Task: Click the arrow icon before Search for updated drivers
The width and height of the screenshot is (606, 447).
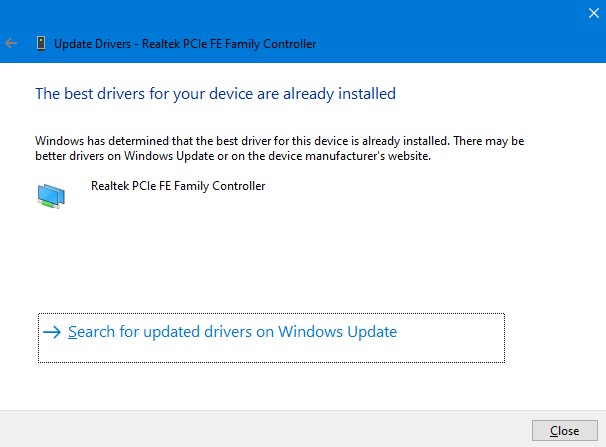Action: 52,332
